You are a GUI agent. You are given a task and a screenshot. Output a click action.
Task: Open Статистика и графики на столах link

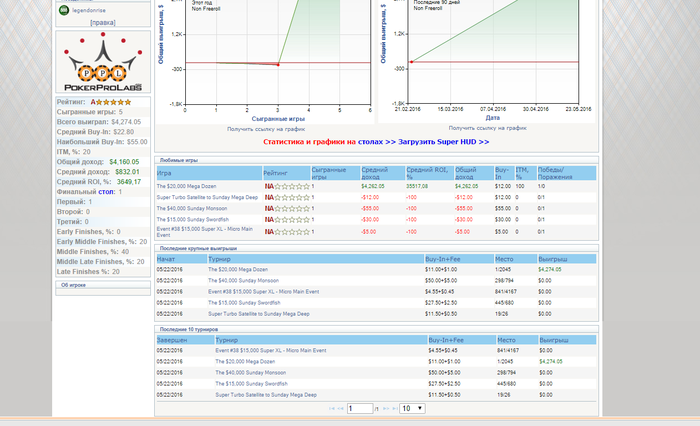click(329, 142)
